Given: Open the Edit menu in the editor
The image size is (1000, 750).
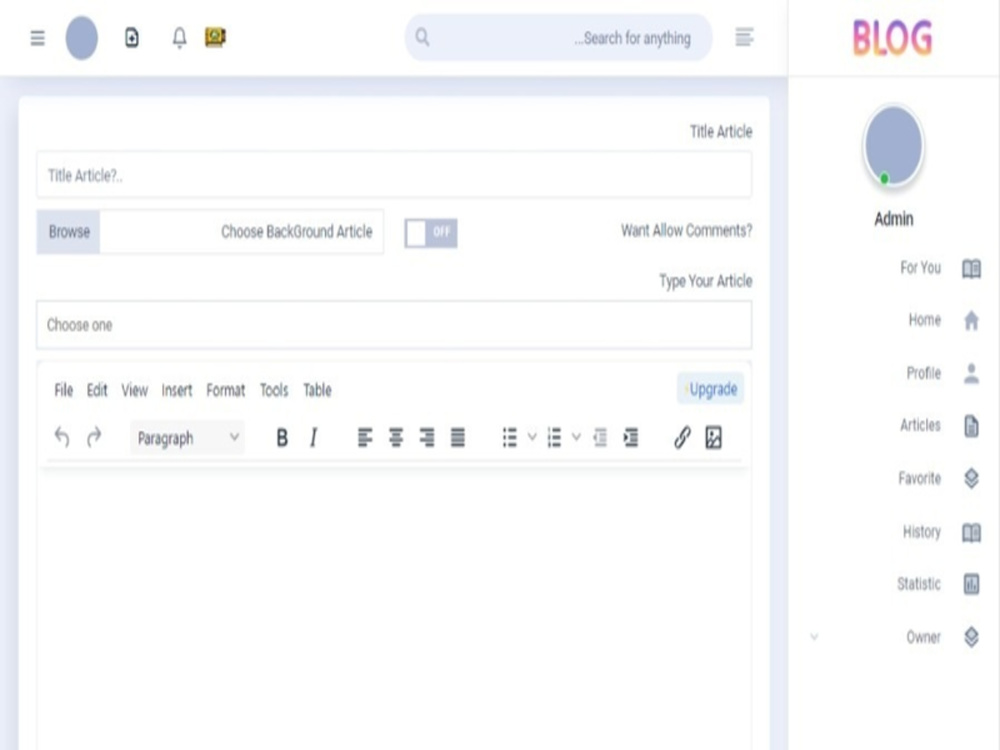Looking at the screenshot, I should pyautogui.click(x=97, y=390).
